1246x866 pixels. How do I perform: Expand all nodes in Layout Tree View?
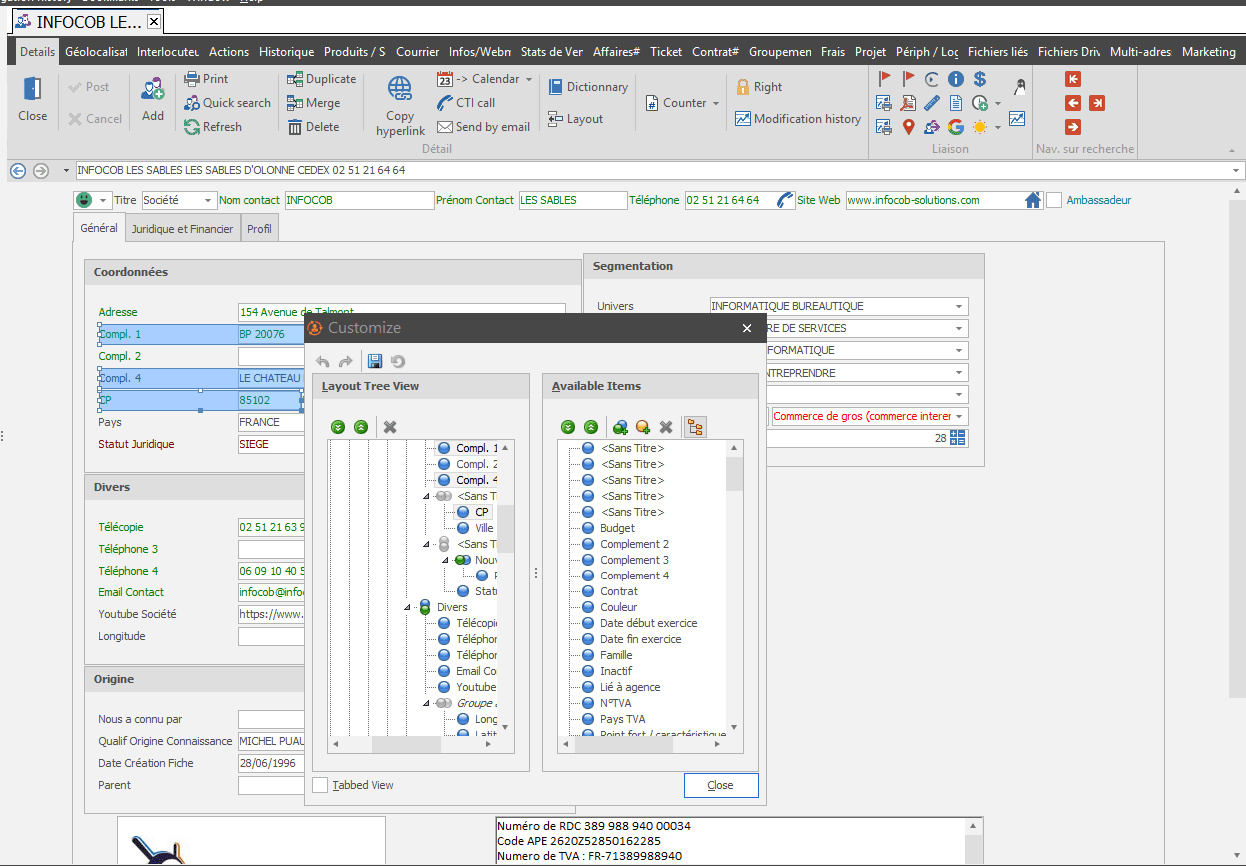pos(339,427)
